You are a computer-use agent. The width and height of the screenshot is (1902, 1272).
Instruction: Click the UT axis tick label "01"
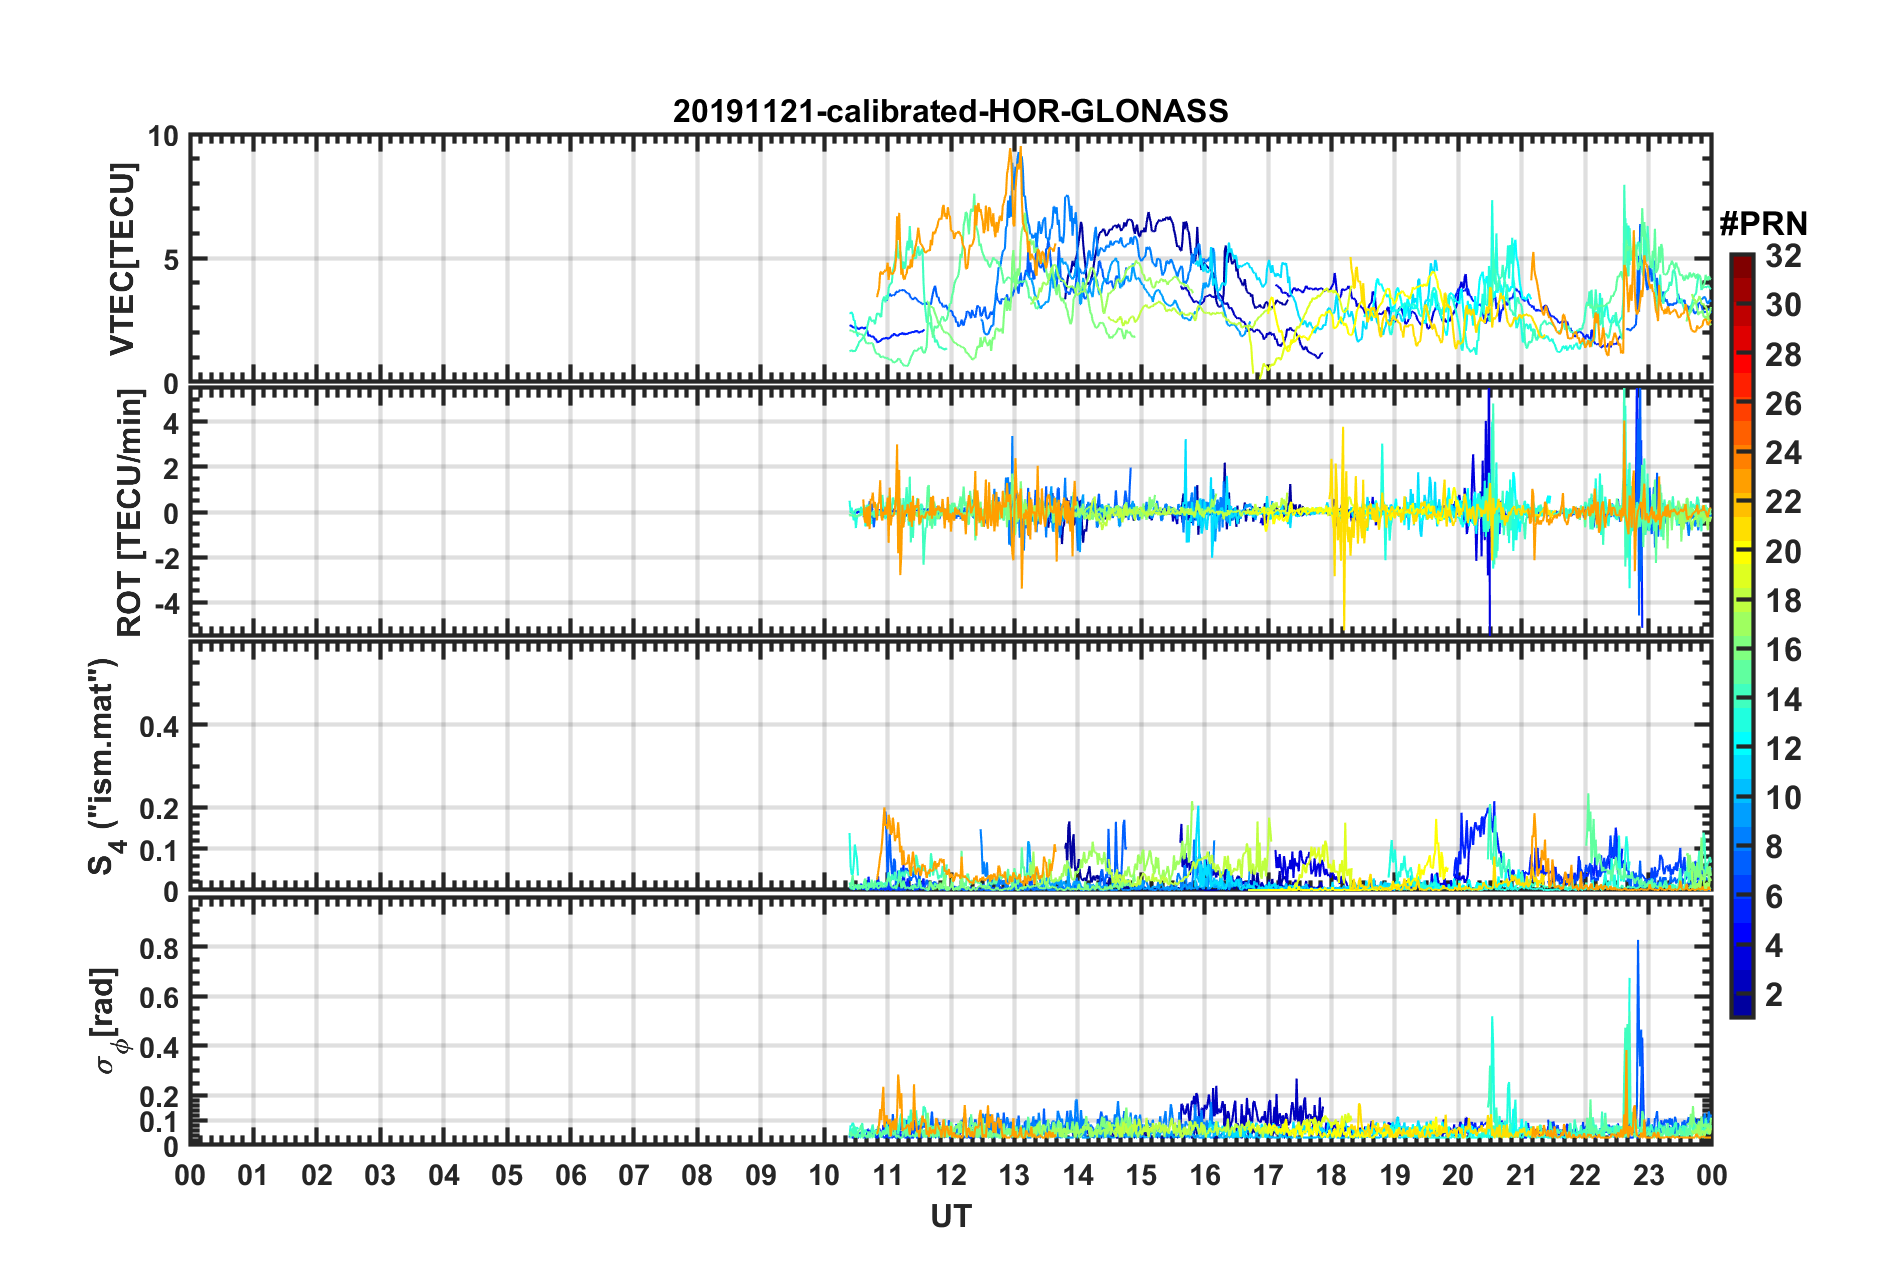(253, 1174)
